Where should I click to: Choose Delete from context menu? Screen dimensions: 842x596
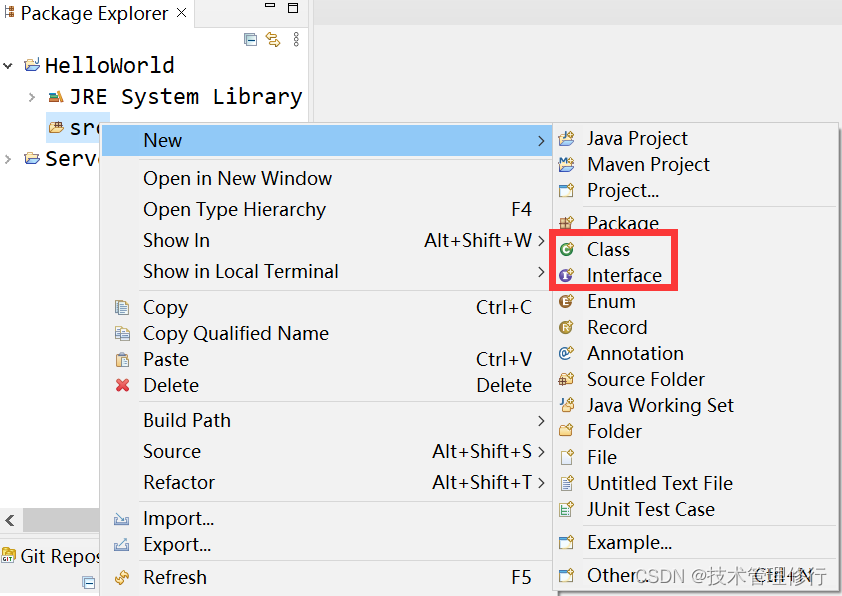(x=326, y=386)
